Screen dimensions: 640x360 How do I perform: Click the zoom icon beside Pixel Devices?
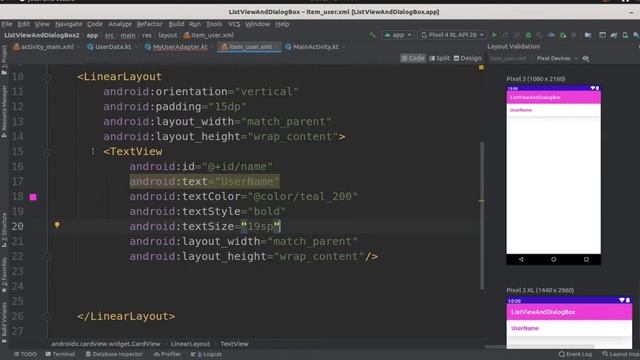586,58
